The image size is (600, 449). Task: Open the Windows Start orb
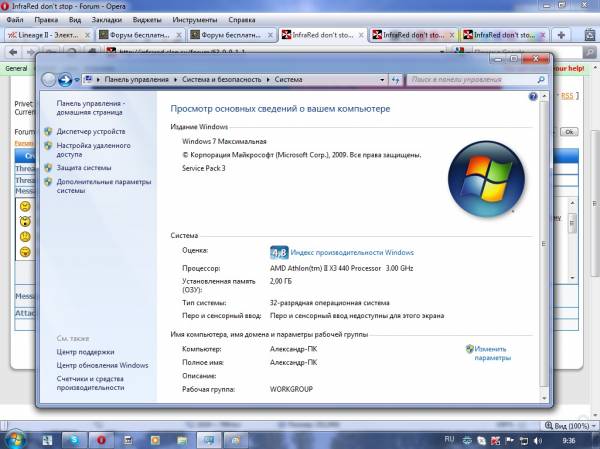(15, 440)
